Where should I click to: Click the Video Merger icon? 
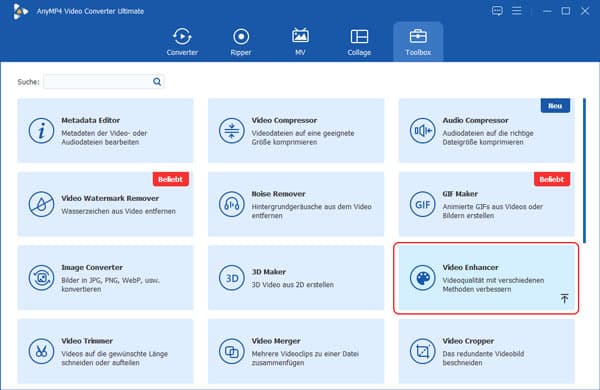tap(232, 351)
